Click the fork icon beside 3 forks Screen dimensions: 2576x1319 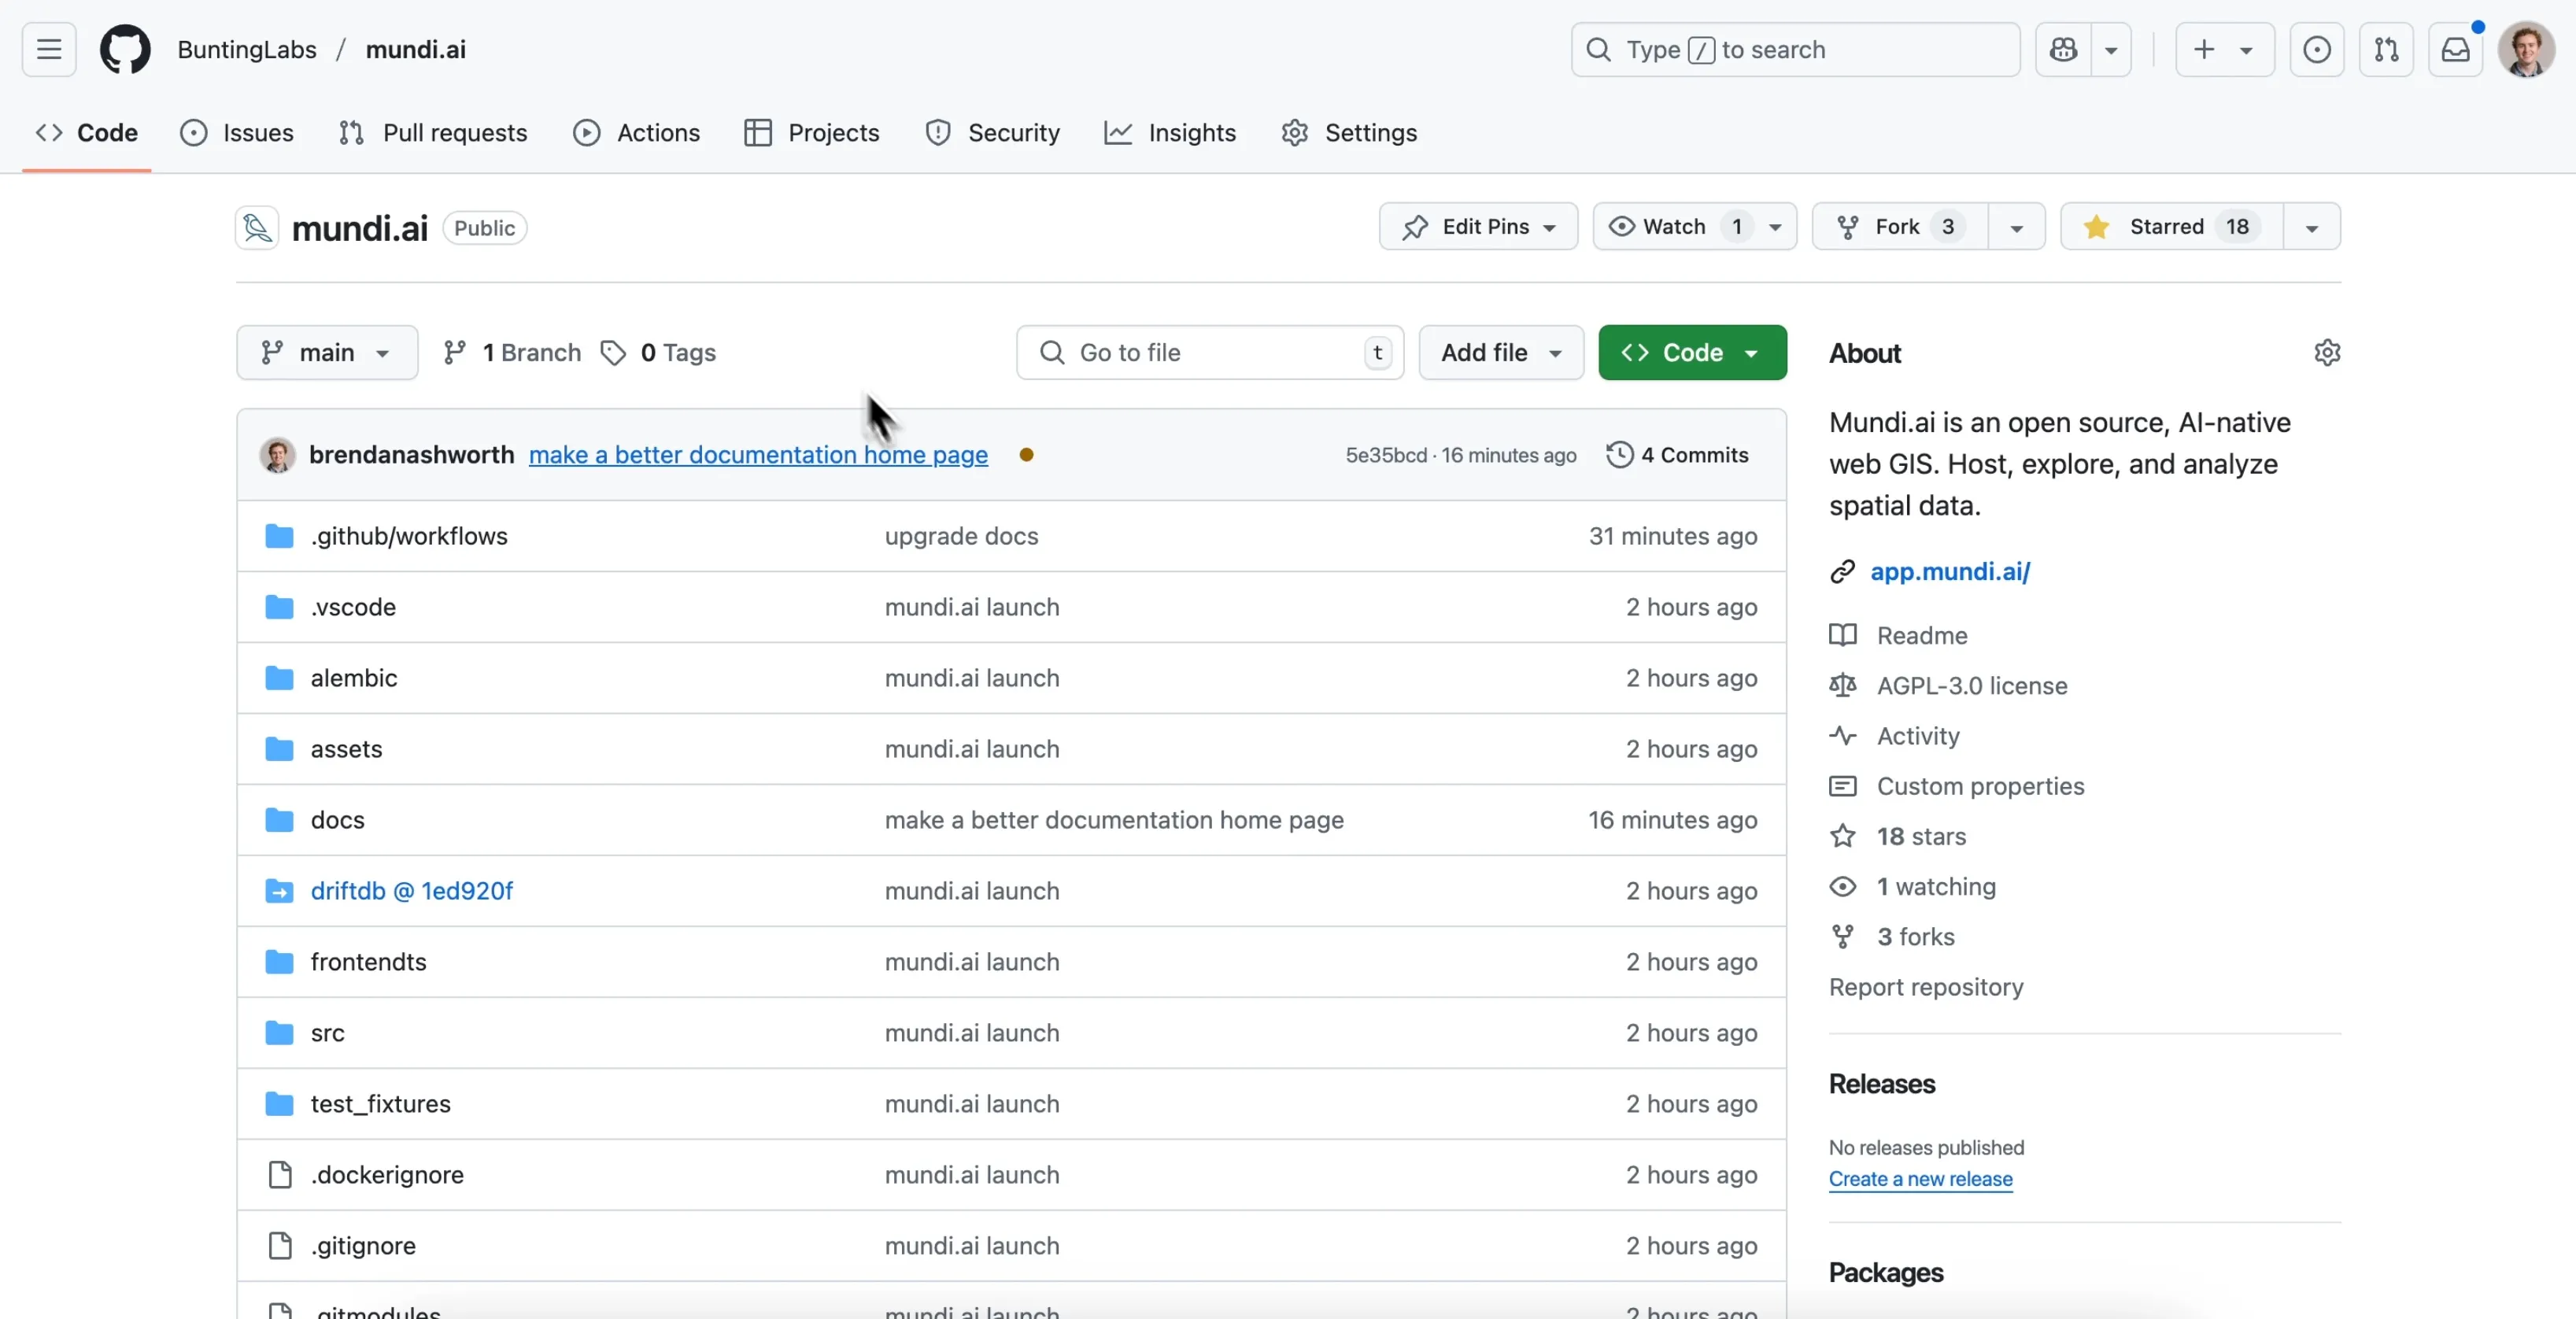pyautogui.click(x=1843, y=937)
